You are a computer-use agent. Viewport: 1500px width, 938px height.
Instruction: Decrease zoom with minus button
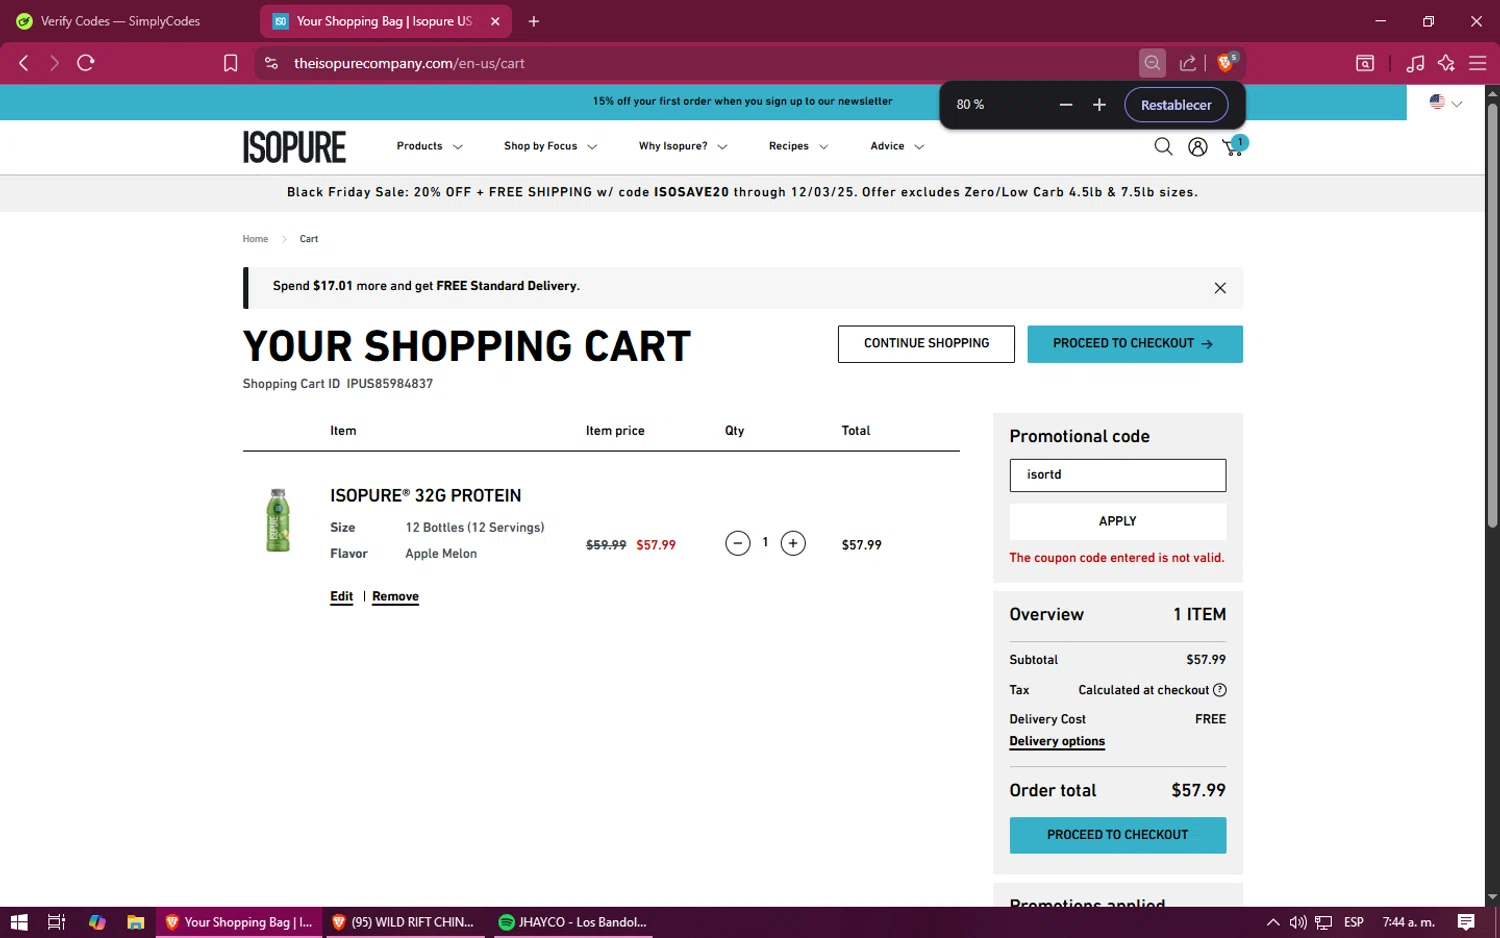[1066, 105]
